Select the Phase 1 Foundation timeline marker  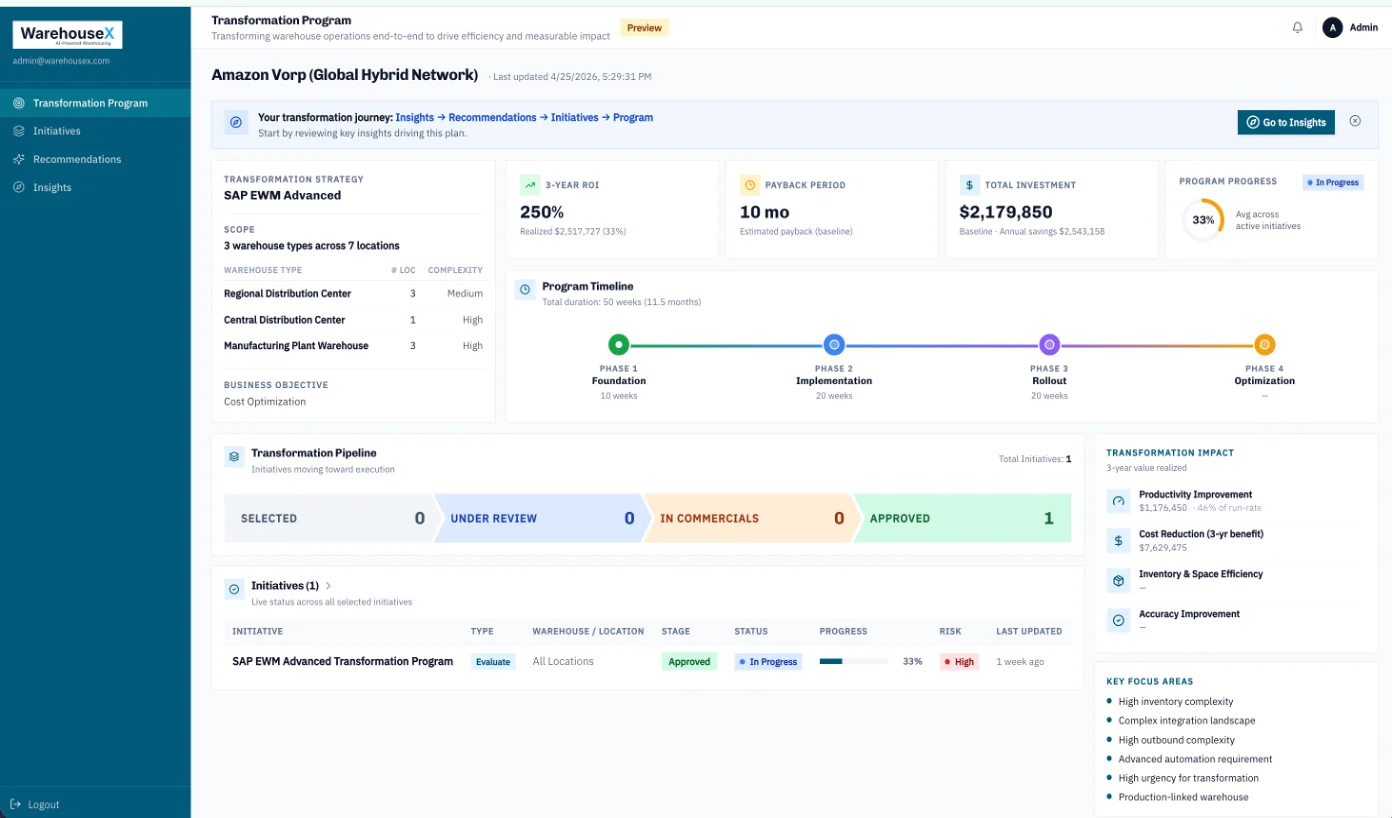click(x=619, y=345)
